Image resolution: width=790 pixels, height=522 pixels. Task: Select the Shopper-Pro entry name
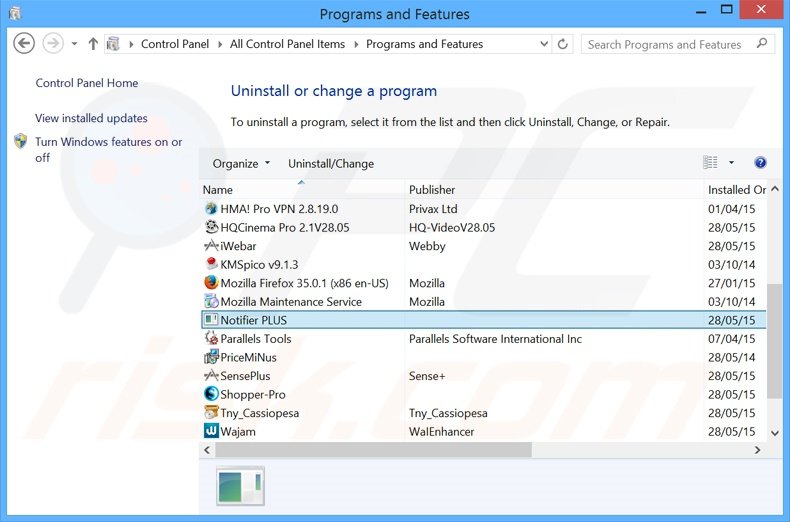[252, 395]
